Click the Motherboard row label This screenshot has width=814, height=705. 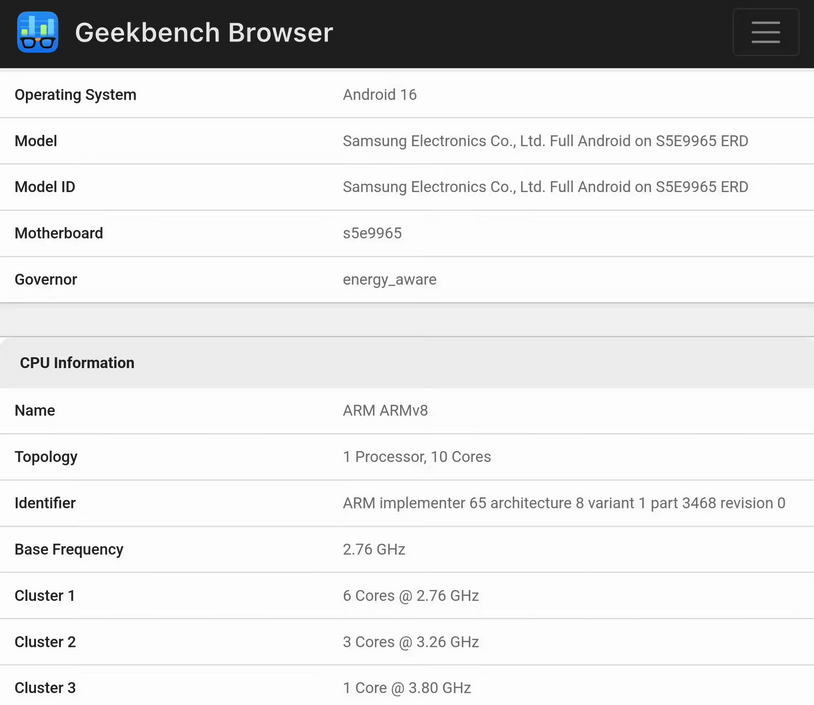[58, 233]
